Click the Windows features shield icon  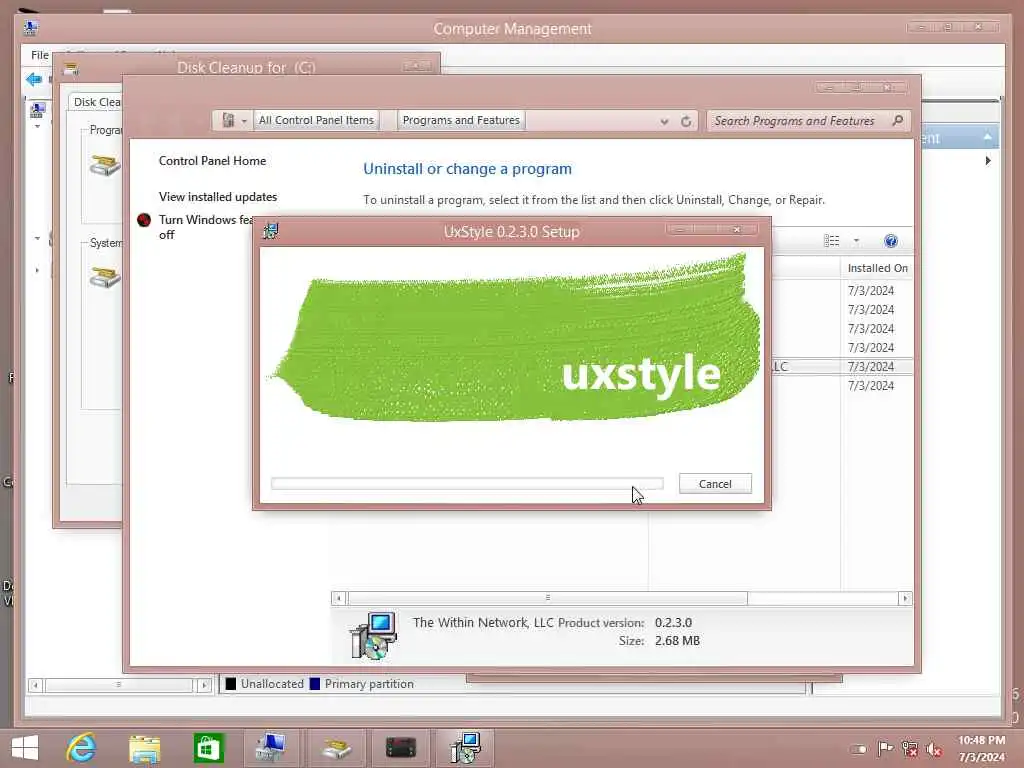tap(144, 220)
